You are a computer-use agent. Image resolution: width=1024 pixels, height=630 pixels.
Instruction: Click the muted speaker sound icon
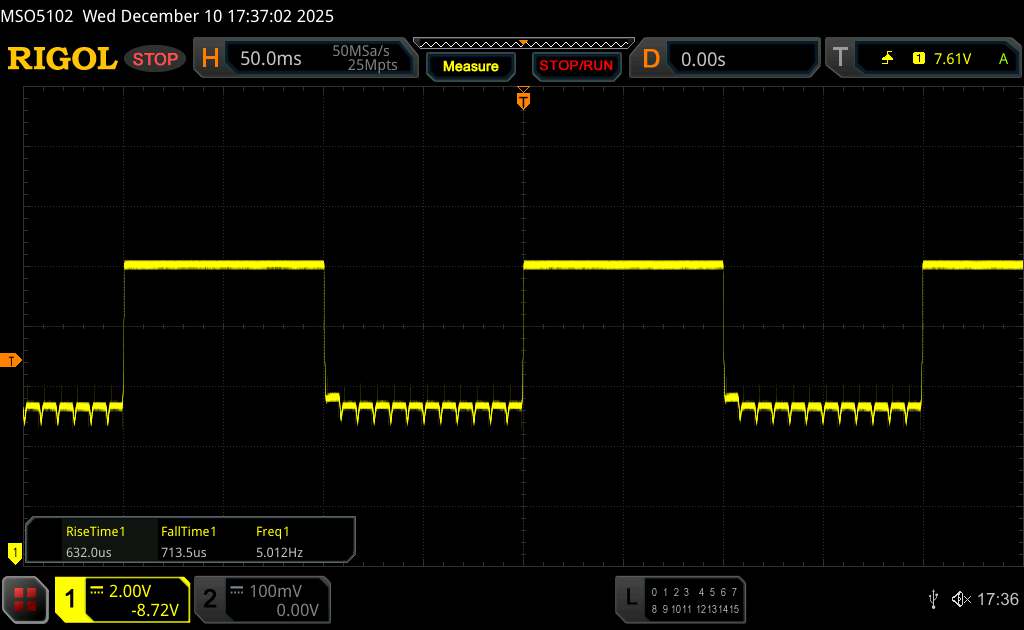[x=960, y=599]
